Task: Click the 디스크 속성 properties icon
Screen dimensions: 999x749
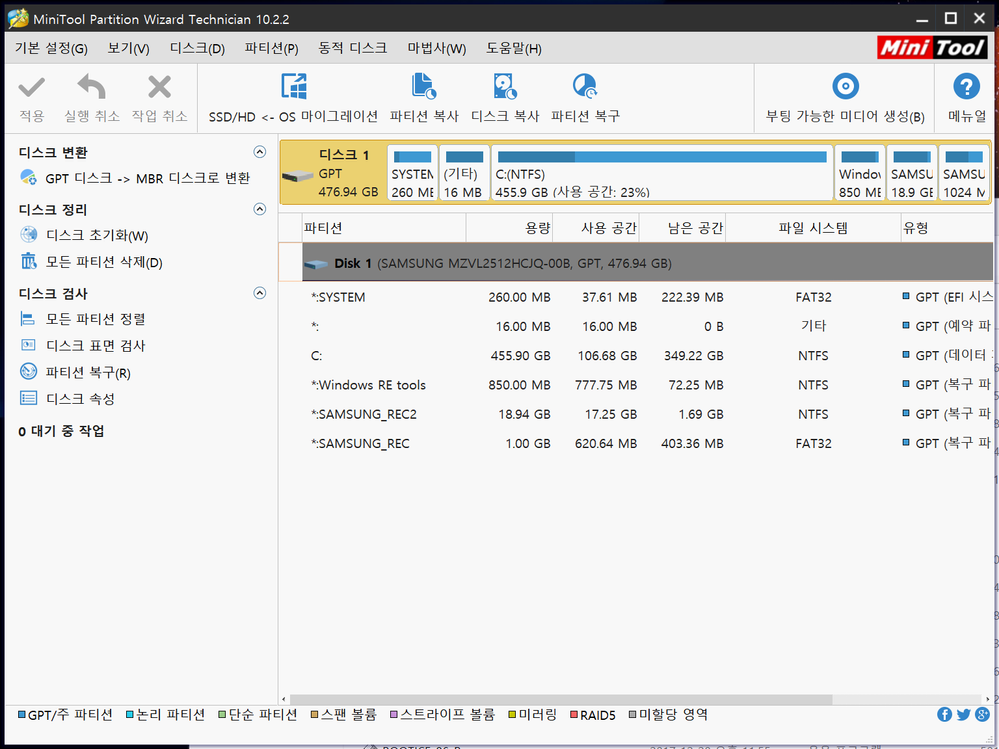Action: (x=28, y=398)
